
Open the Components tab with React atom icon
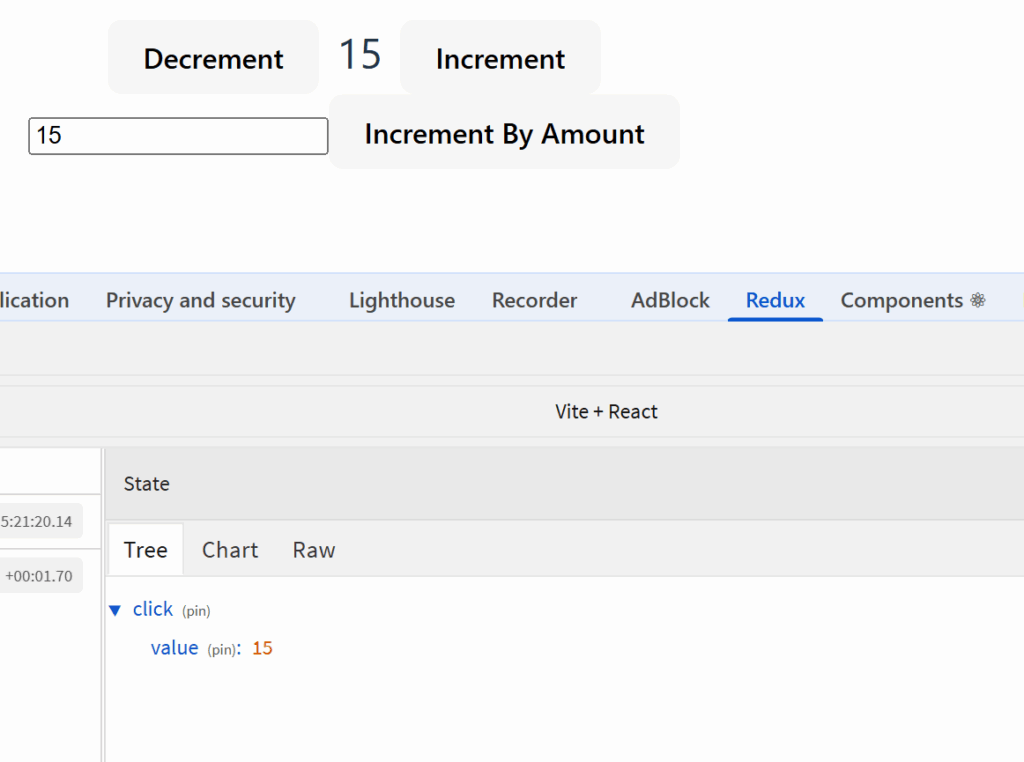click(912, 300)
